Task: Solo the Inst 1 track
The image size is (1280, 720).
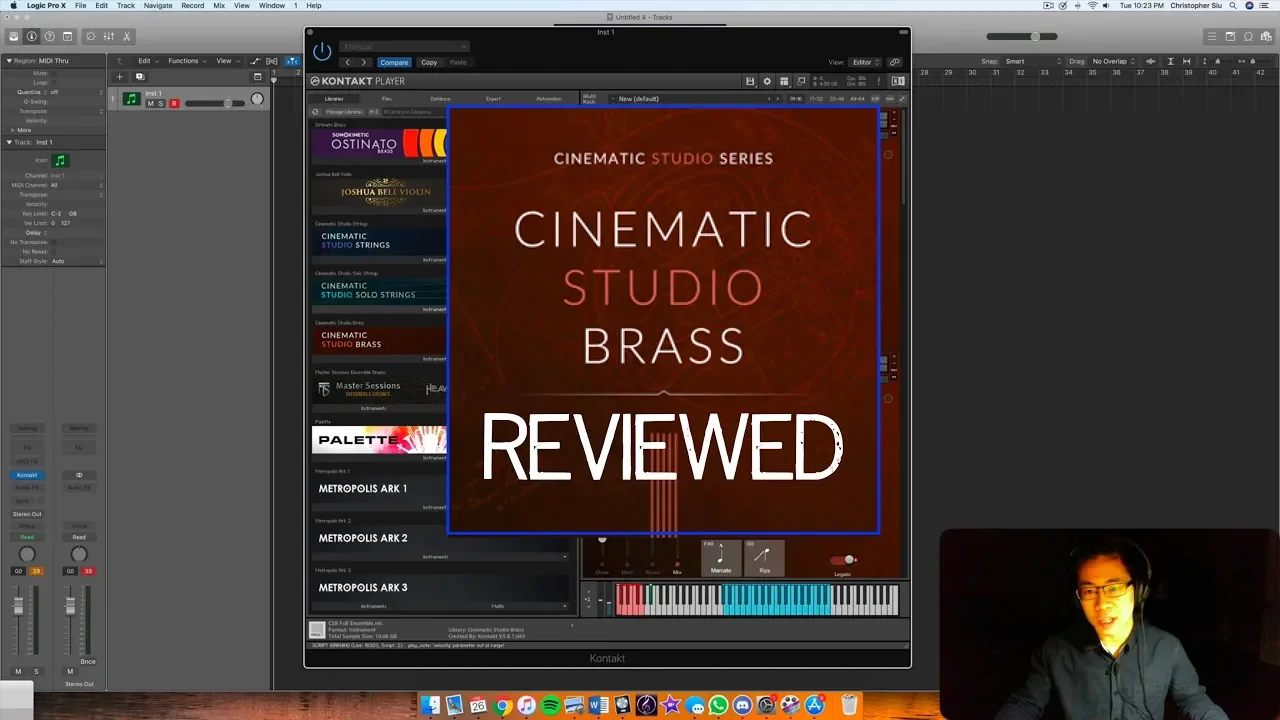Action: [x=161, y=103]
